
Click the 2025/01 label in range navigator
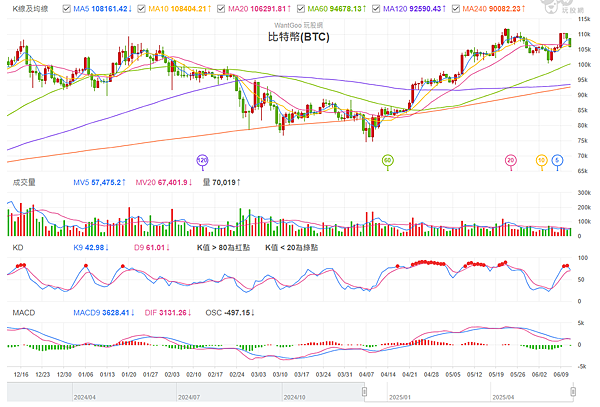[400, 397]
